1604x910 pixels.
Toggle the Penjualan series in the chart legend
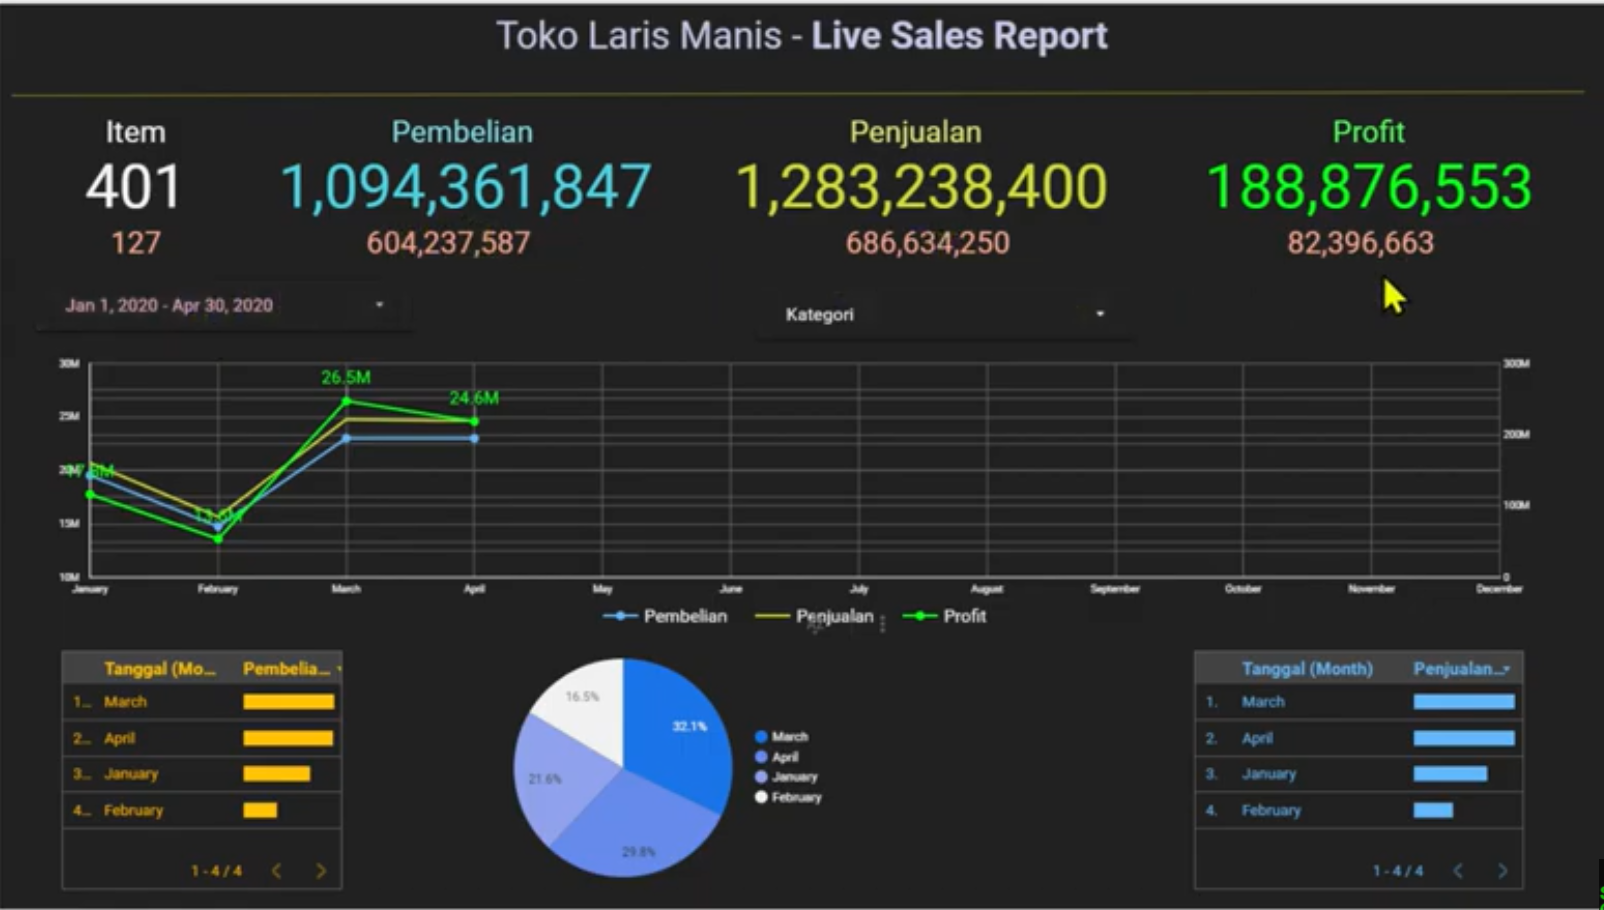[834, 617]
